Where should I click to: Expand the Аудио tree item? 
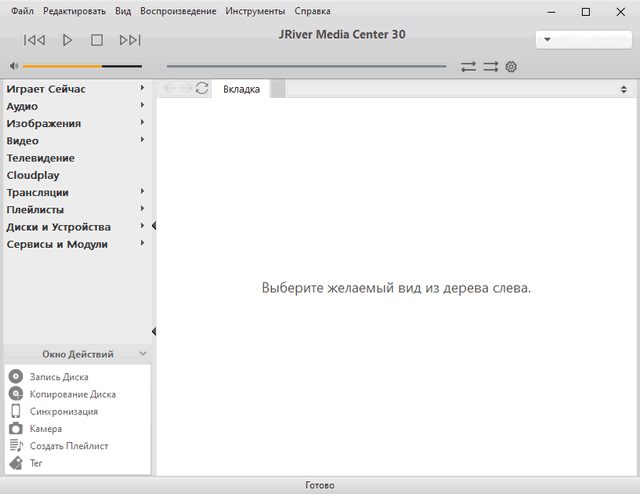[143, 106]
